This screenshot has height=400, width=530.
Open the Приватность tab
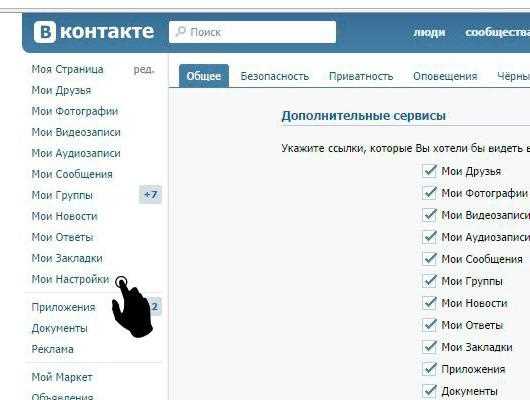pos(361,76)
